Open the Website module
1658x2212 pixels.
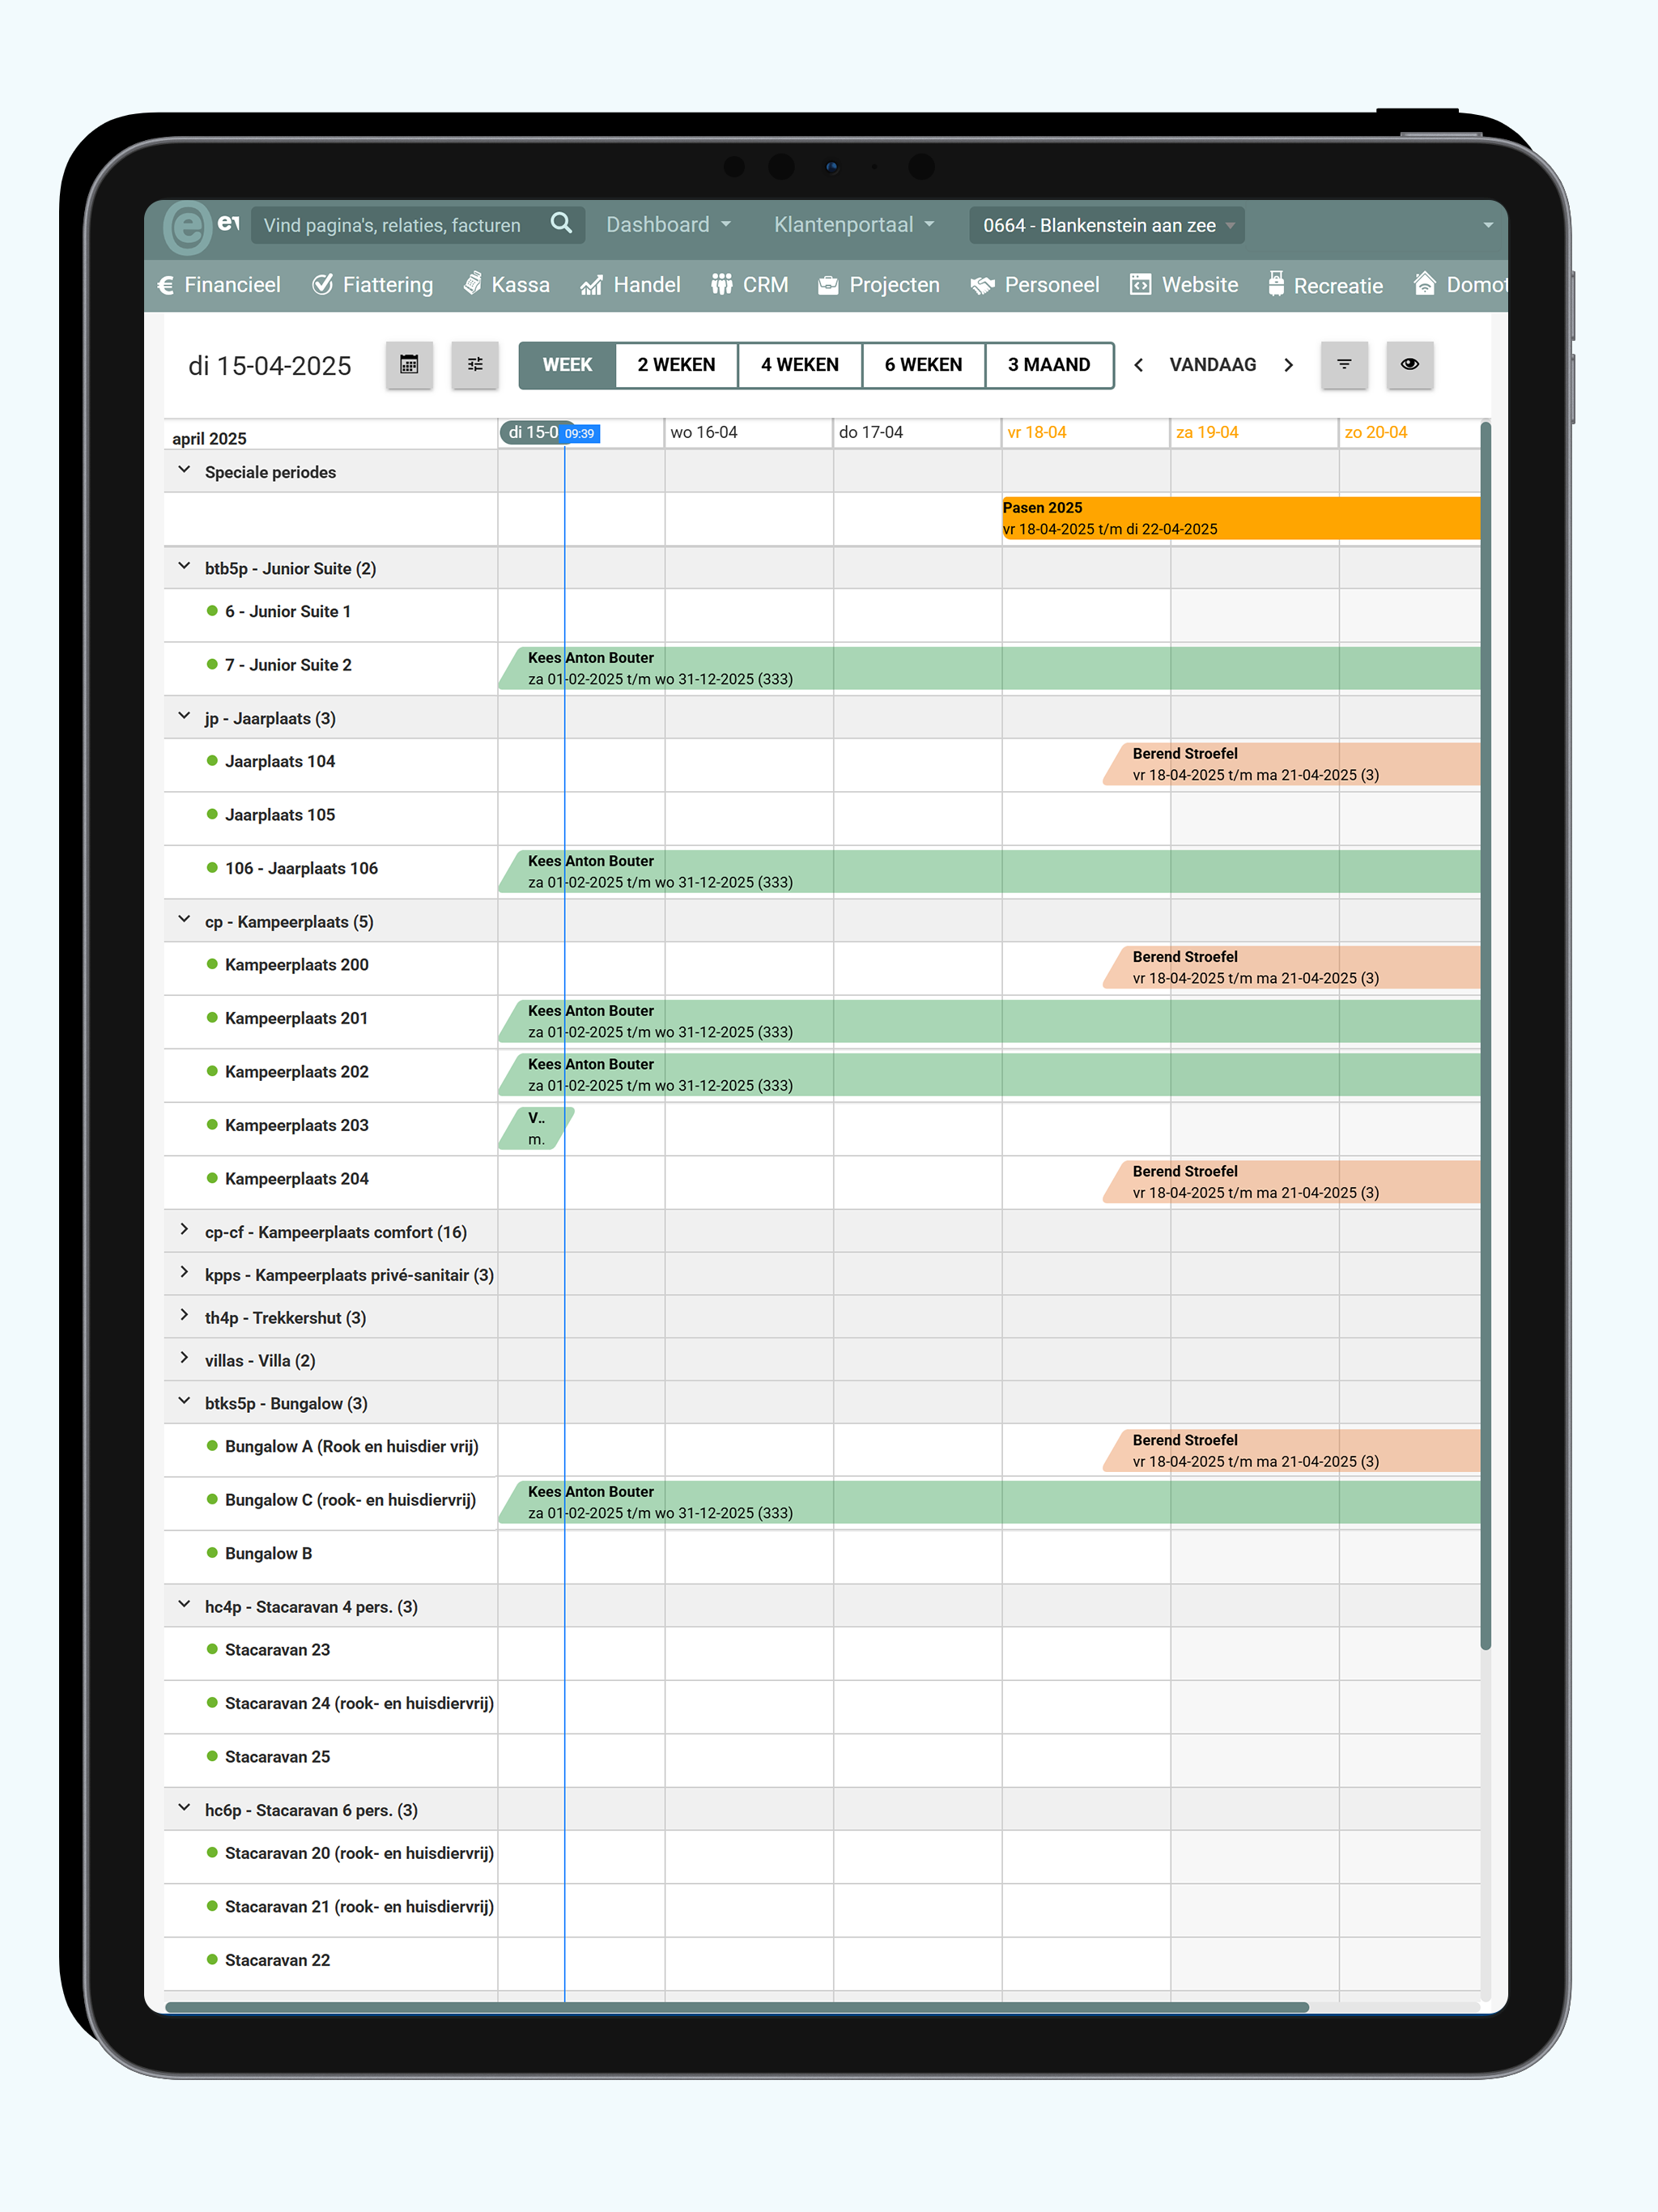(1184, 285)
